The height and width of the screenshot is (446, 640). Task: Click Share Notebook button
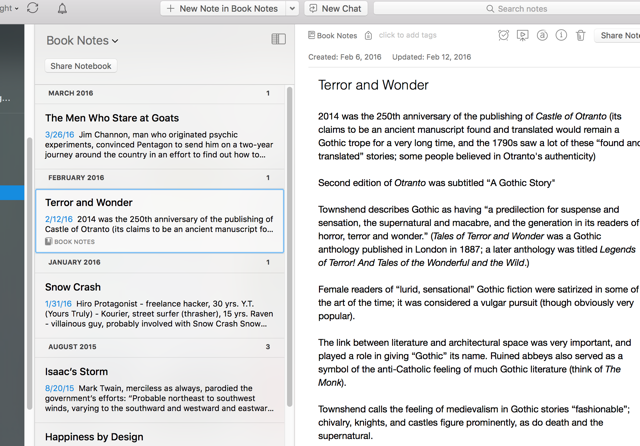pyautogui.click(x=81, y=66)
